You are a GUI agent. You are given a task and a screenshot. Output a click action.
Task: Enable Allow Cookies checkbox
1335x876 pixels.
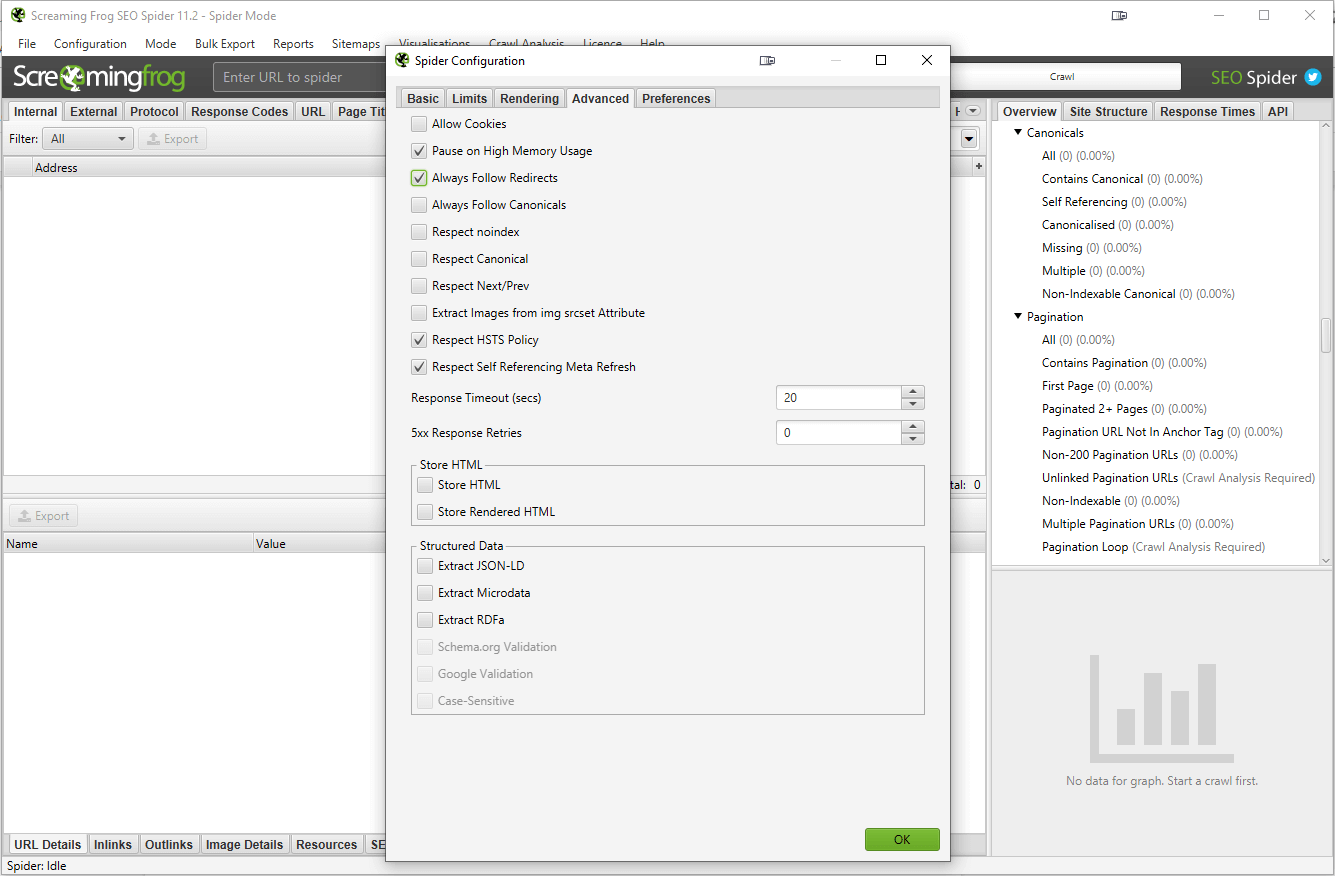point(419,124)
